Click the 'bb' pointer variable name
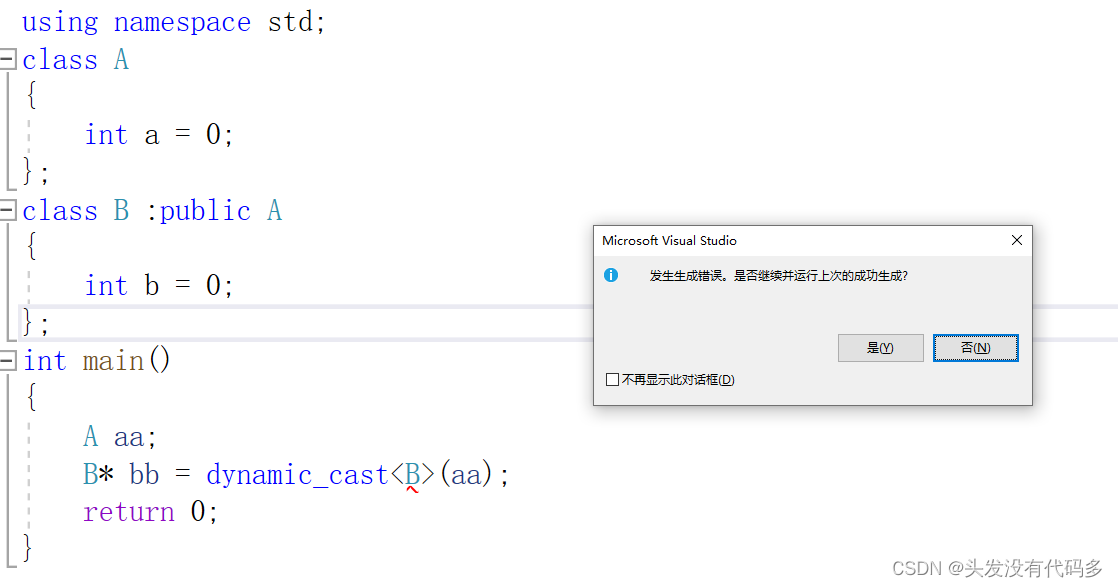The image size is (1118, 587). [144, 475]
